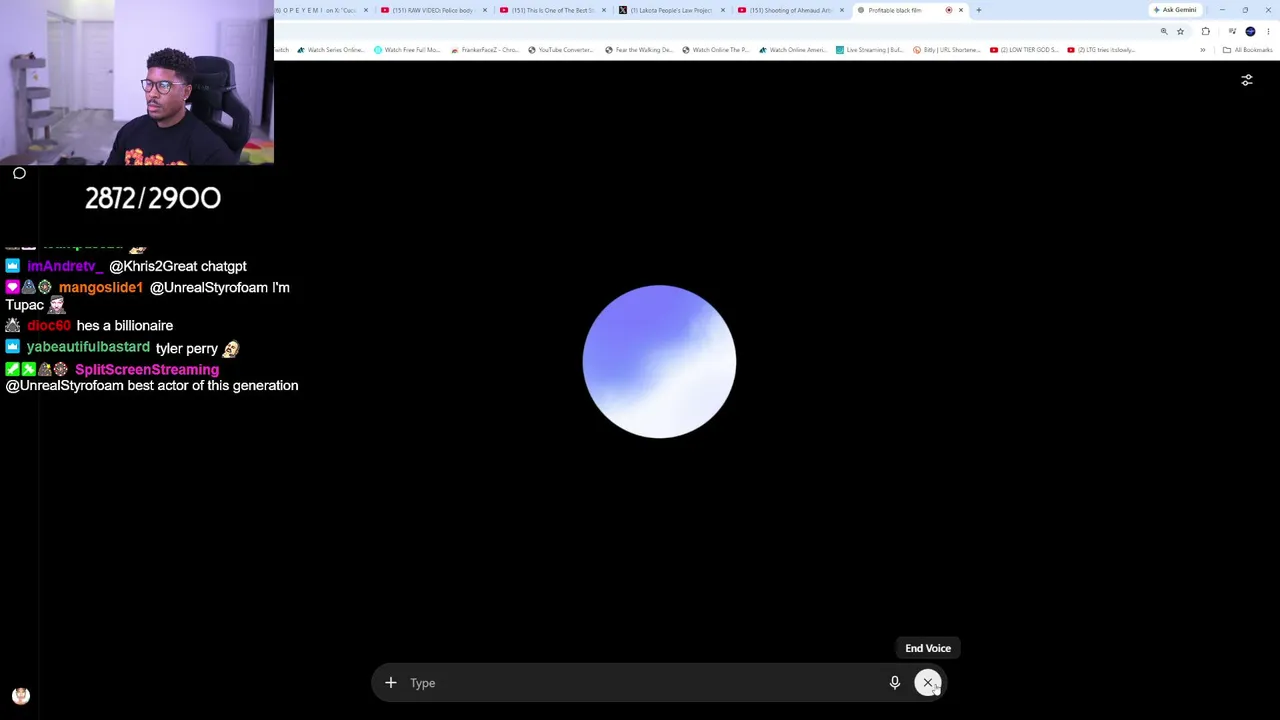Click the 2872/2900 counter text
This screenshot has height=720, width=1280.
(153, 198)
